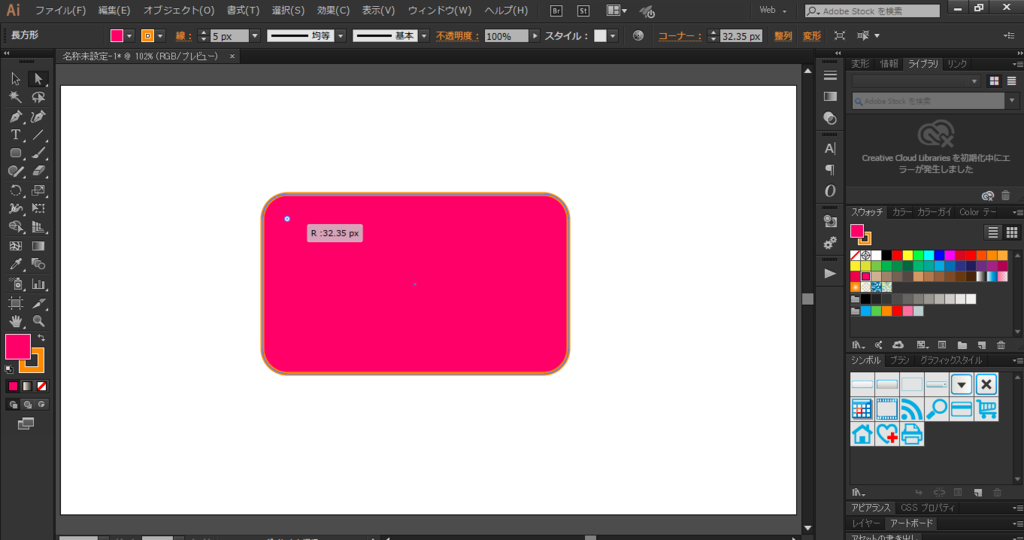Select the Paintbrush tool
The height and width of the screenshot is (540, 1024).
[x=38, y=153]
